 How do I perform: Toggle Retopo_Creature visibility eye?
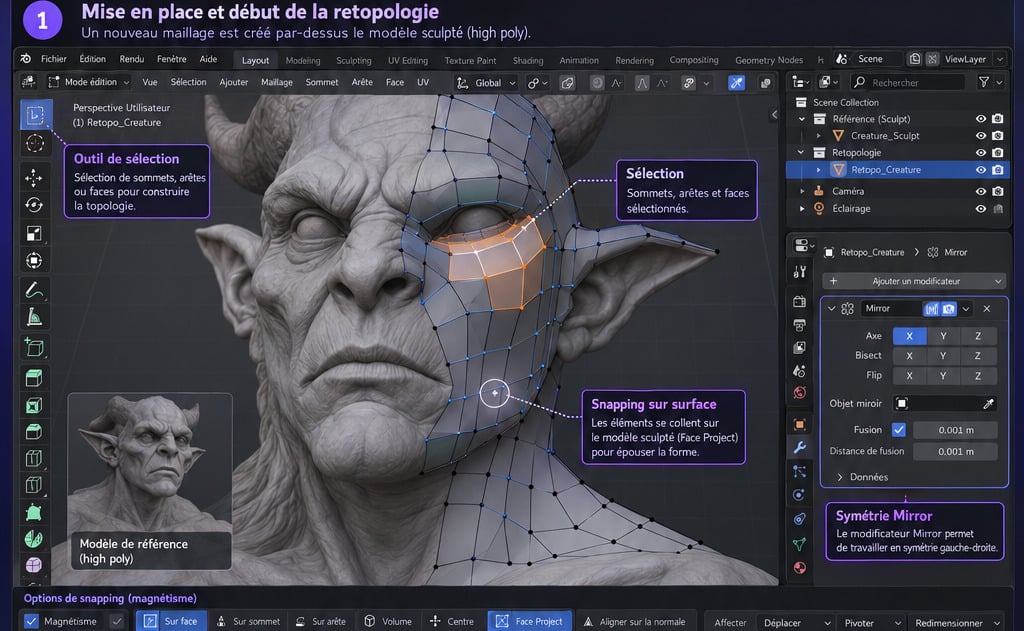tap(980, 170)
